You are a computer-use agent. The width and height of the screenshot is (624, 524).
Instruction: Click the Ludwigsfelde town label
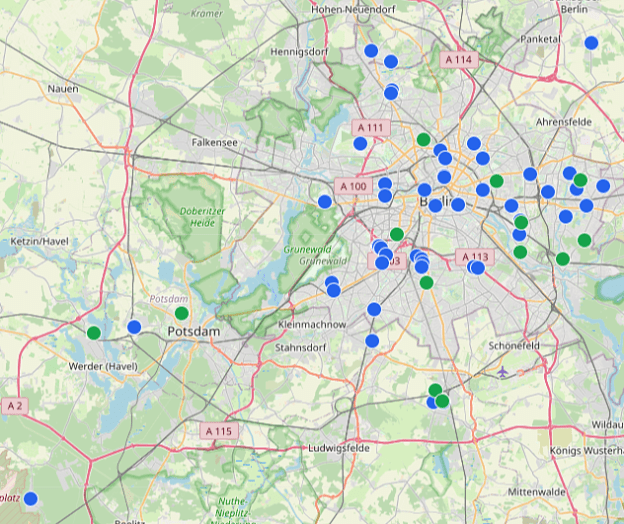click(340, 447)
